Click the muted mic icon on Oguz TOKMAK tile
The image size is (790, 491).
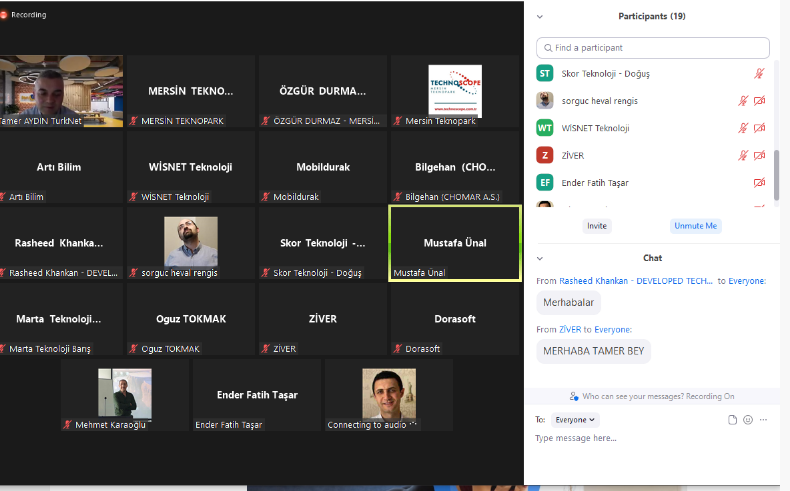(x=134, y=348)
